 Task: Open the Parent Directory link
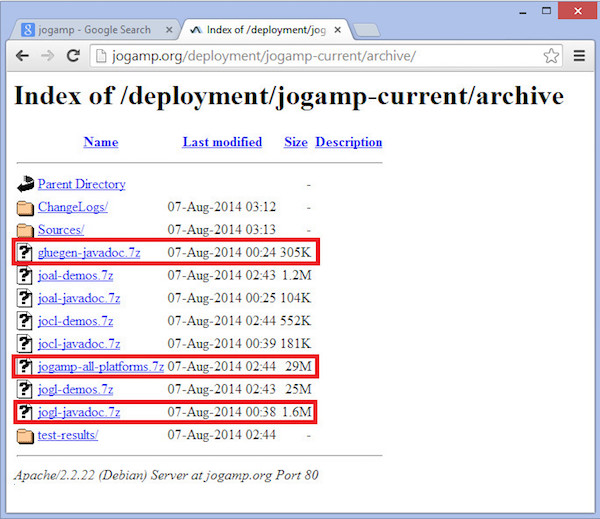click(82, 184)
